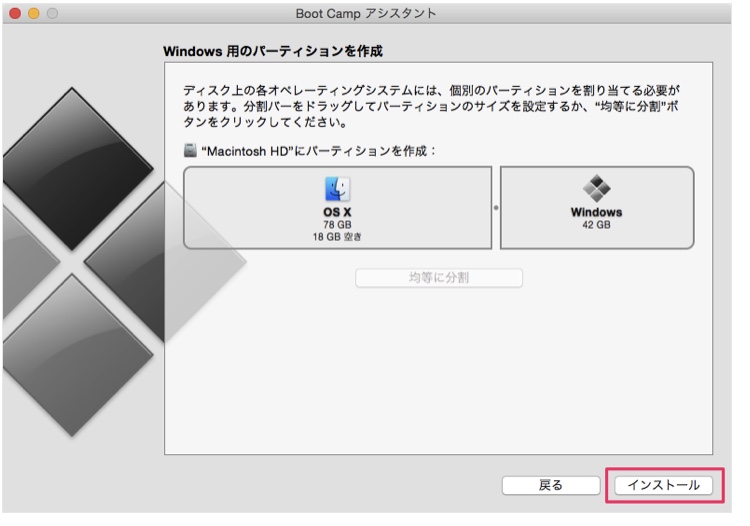Close the Boot Camp Assistant window
The width and height of the screenshot is (750, 526).
tap(15, 13)
